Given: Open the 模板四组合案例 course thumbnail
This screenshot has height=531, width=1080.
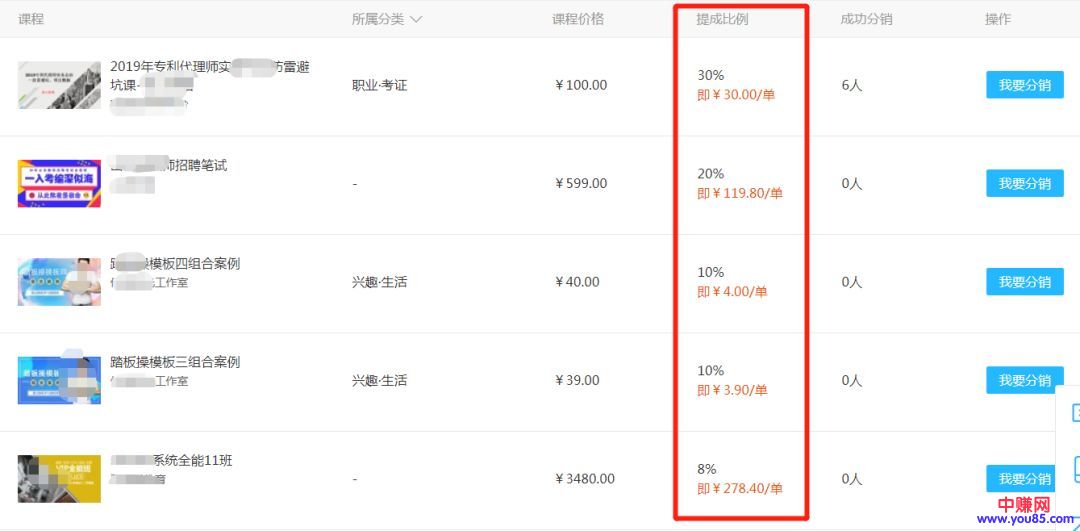Looking at the screenshot, I should point(59,282).
